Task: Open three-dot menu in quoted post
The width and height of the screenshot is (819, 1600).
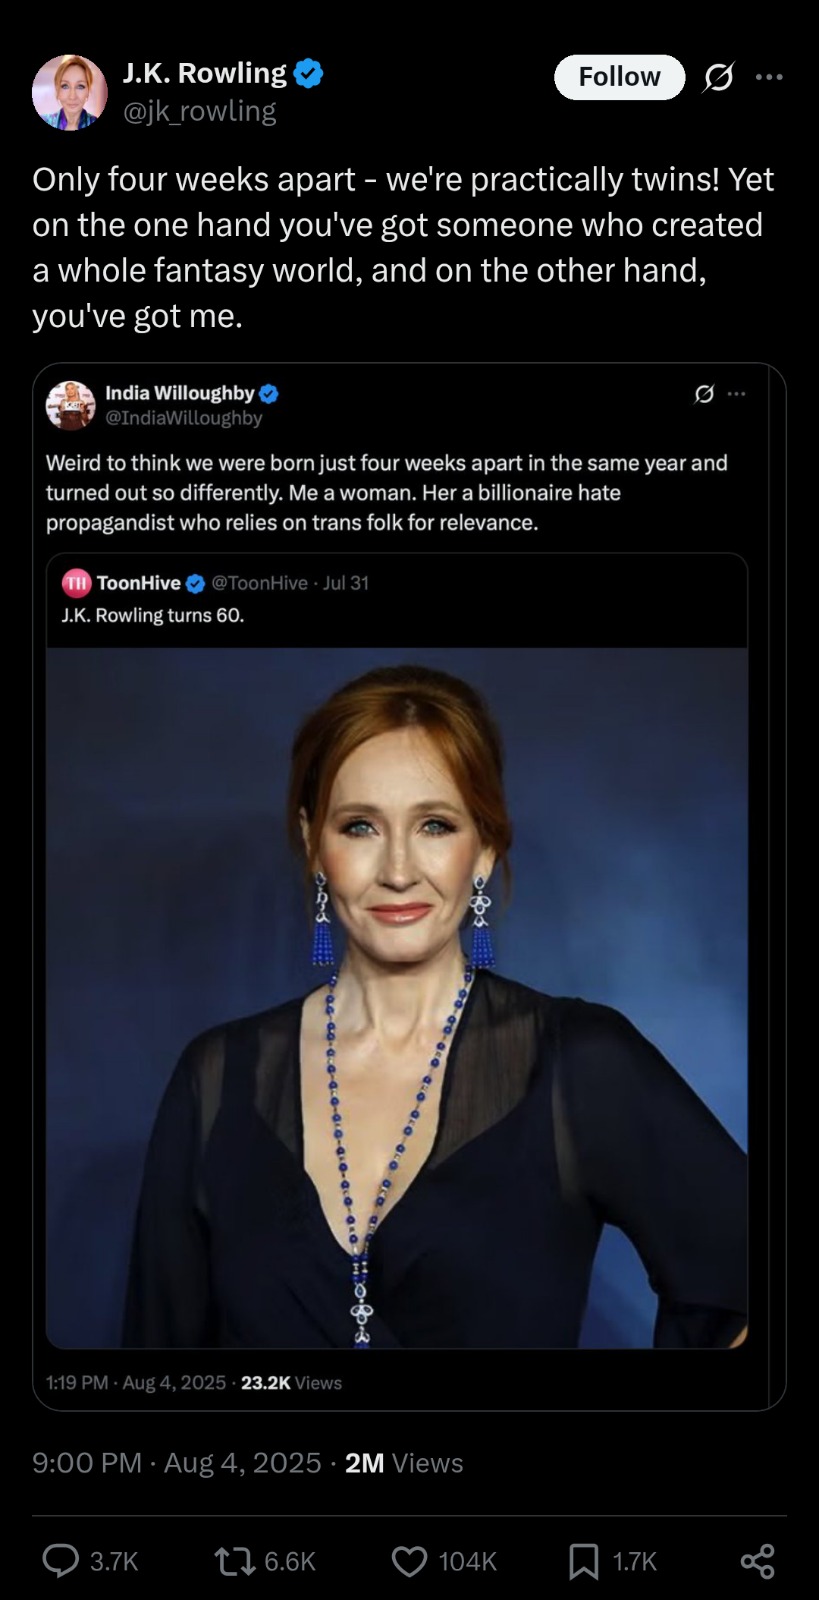Action: click(x=737, y=394)
